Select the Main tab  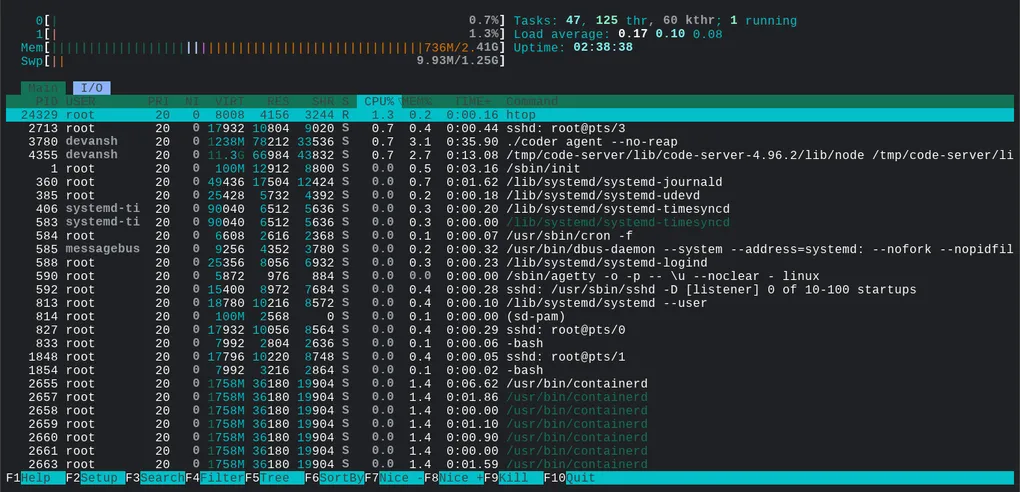(x=43, y=88)
